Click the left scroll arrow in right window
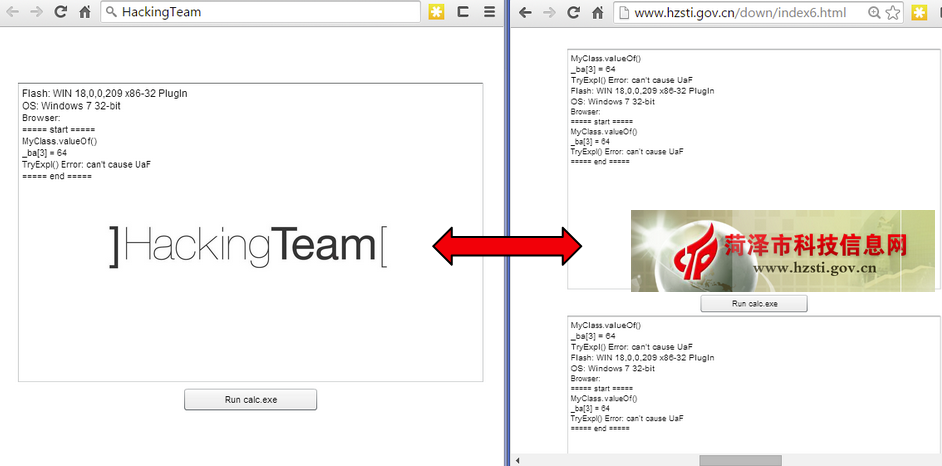The image size is (942, 466). coord(518,461)
